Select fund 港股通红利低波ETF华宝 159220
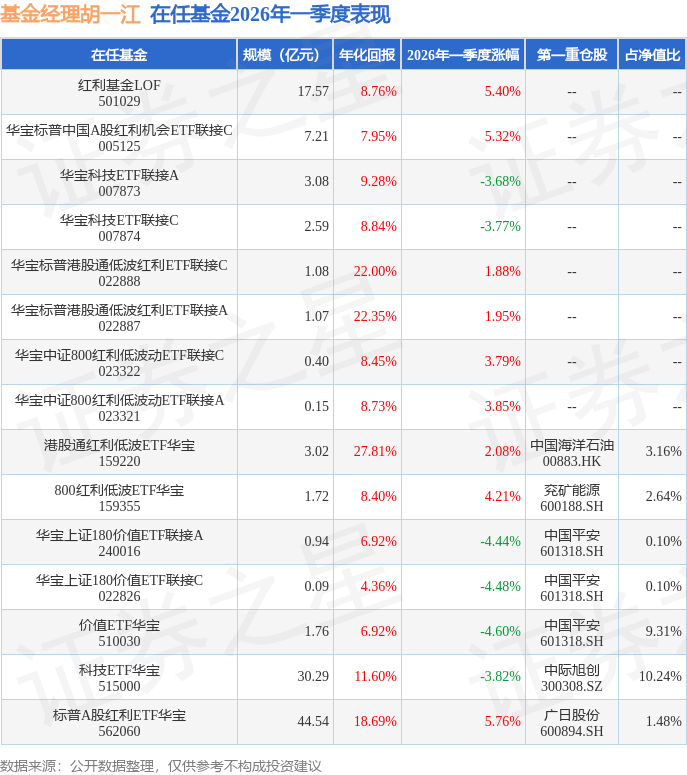The height and width of the screenshot is (775, 687). (x=119, y=452)
